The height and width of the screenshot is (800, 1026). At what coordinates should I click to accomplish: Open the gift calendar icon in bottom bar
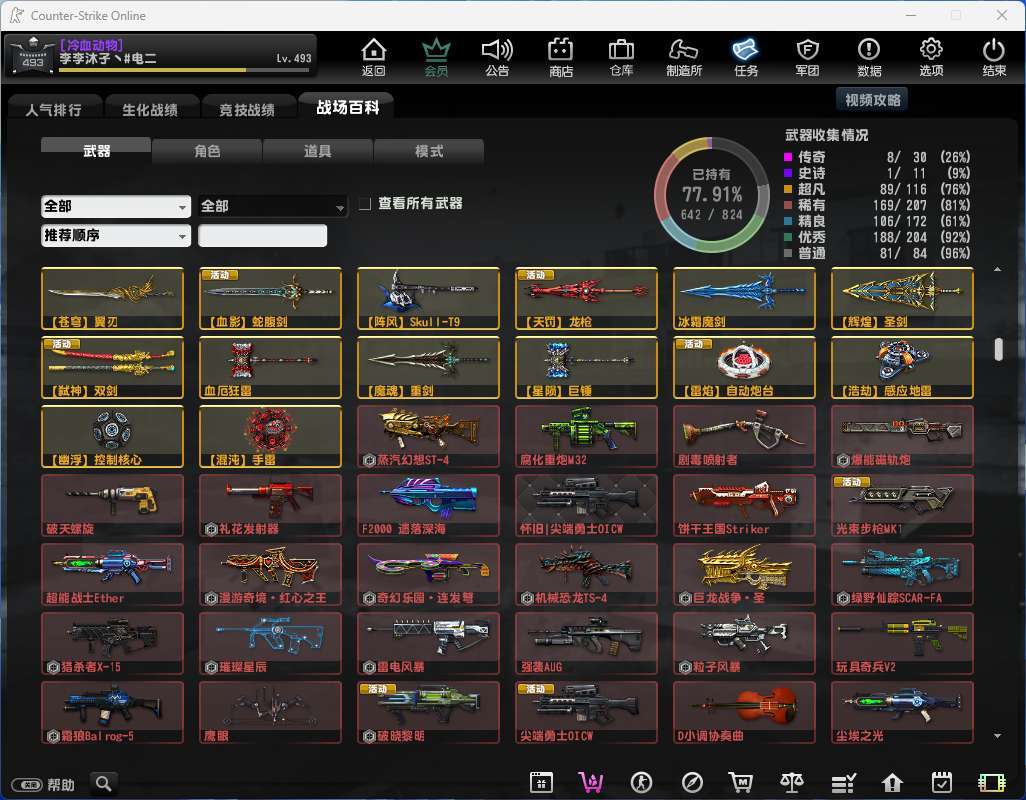[x=541, y=782]
